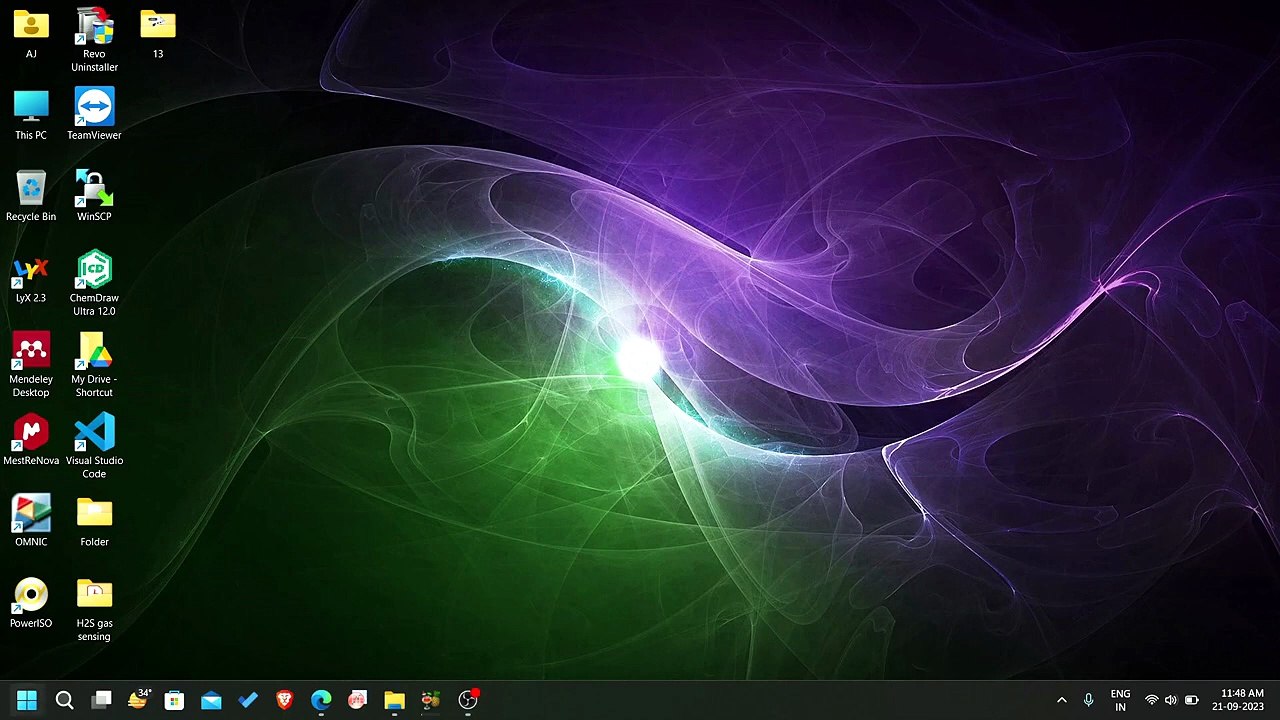Open taskbar Search

coord(64,700)
